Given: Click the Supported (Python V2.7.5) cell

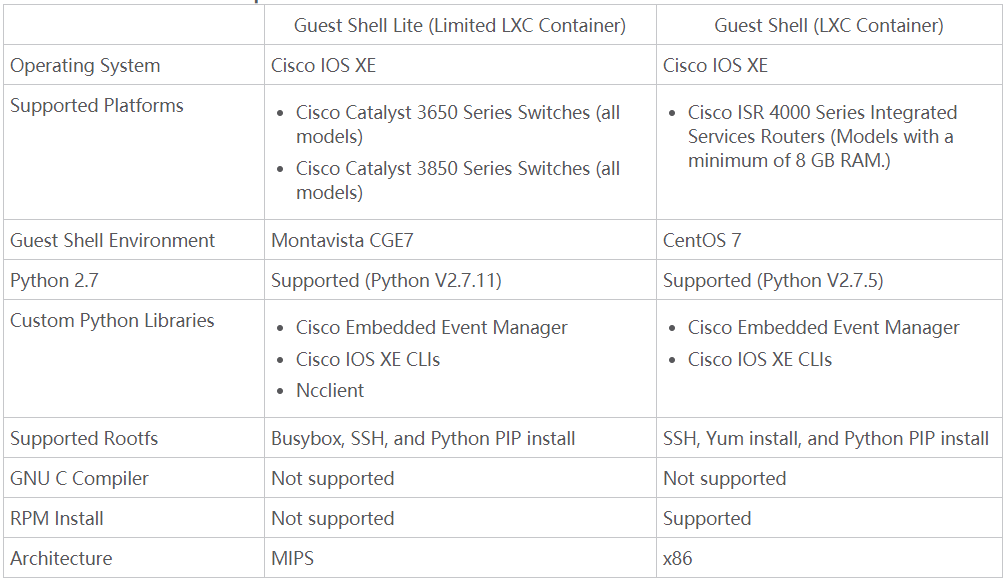Looking at the screenshot, I should (x=773, y=280).
